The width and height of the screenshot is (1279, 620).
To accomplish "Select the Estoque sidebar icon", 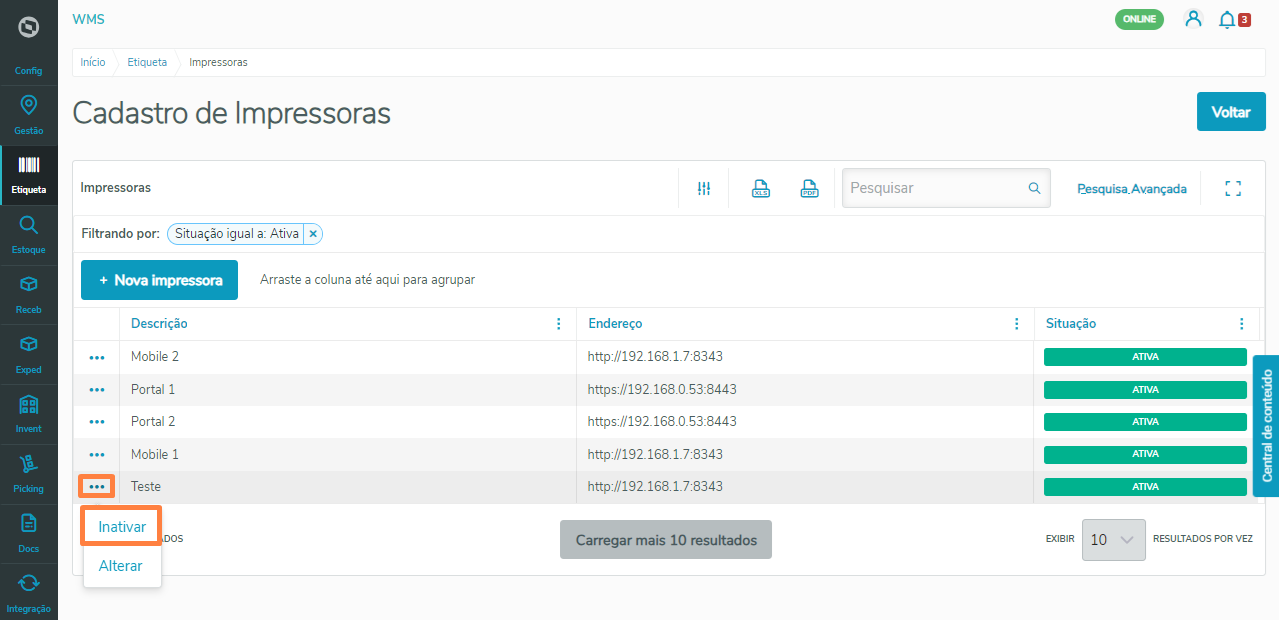I will coord(28,233).
